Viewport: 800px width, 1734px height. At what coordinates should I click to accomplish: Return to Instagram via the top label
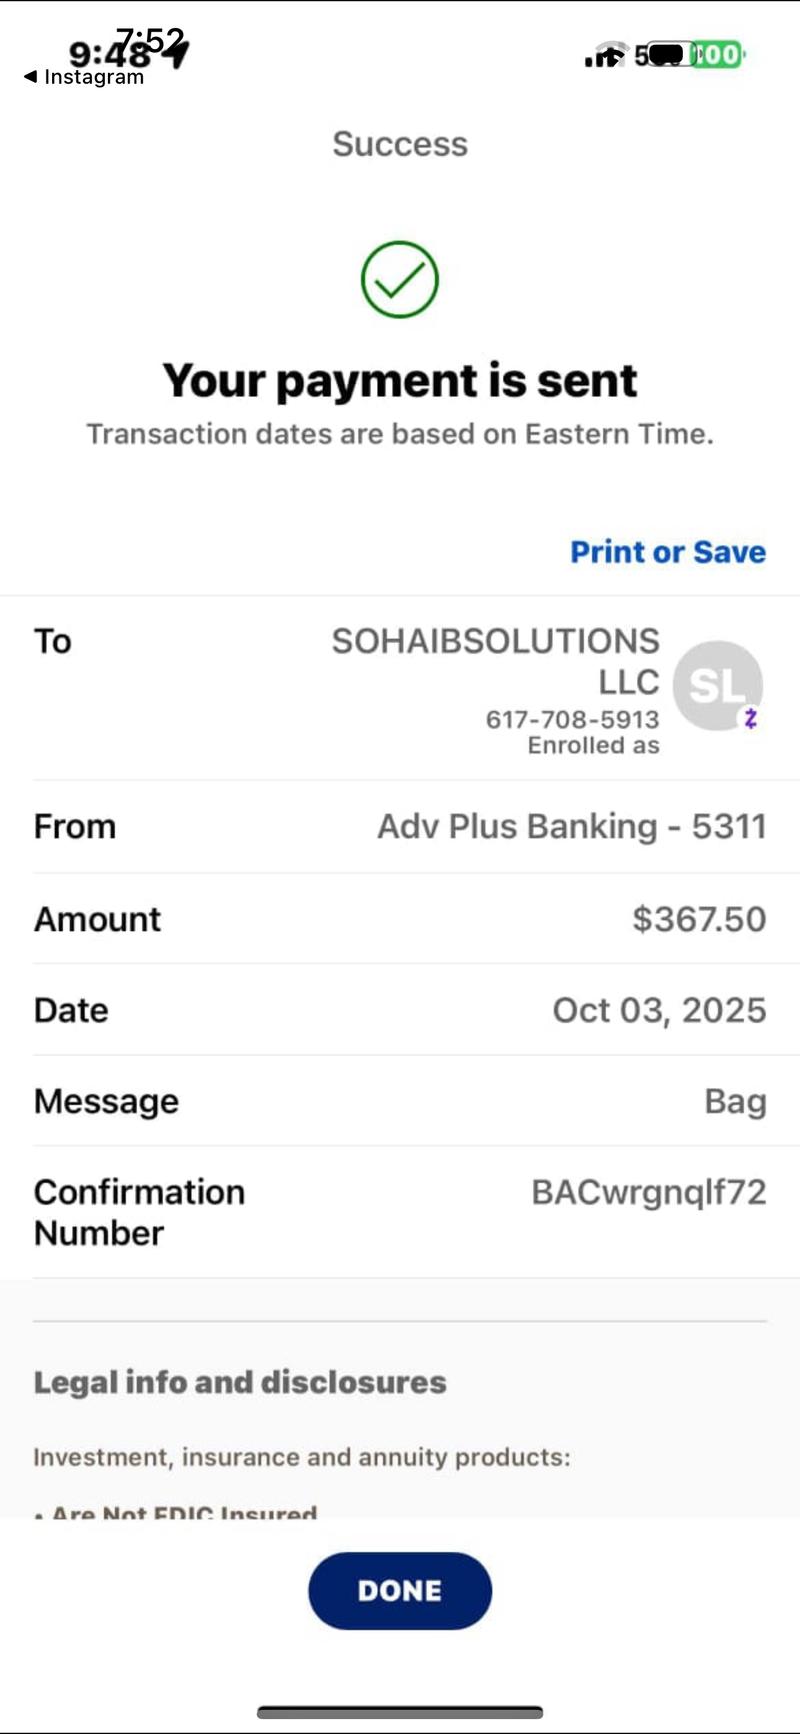pyautogui.click(x=94, y=77)
